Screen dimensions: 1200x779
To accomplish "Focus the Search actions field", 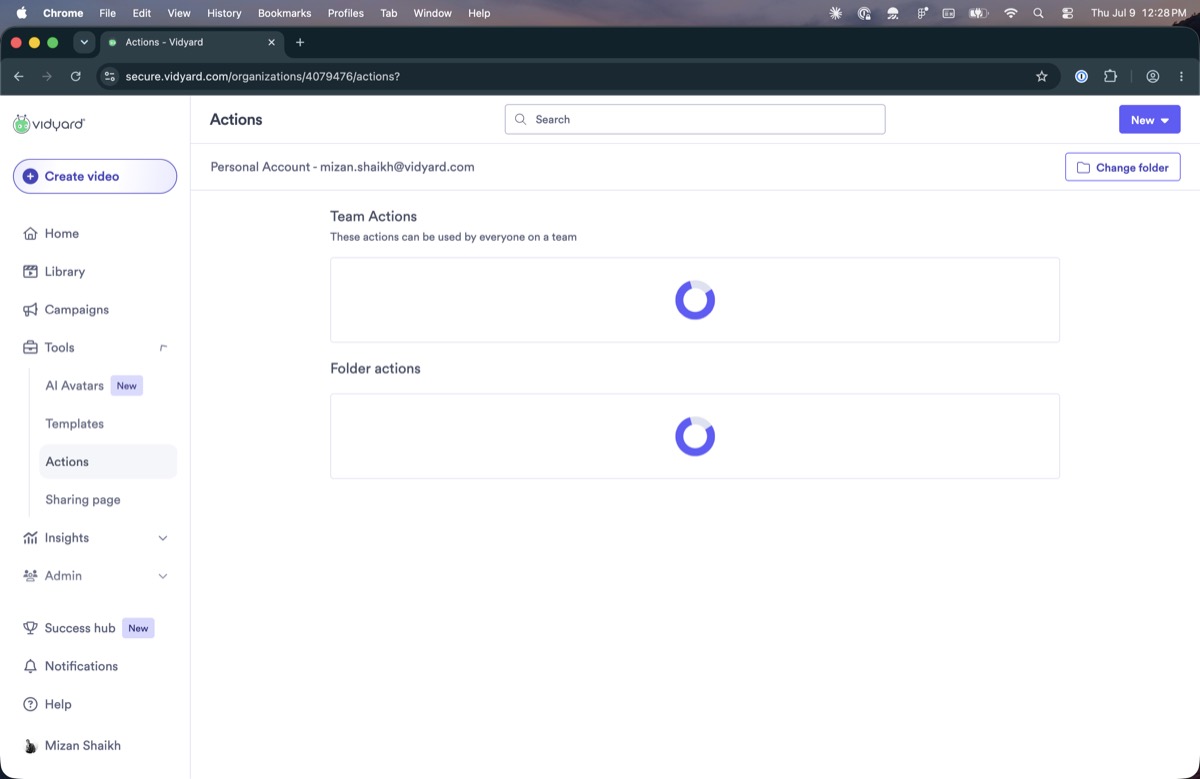I will click(x=695, y=119).
